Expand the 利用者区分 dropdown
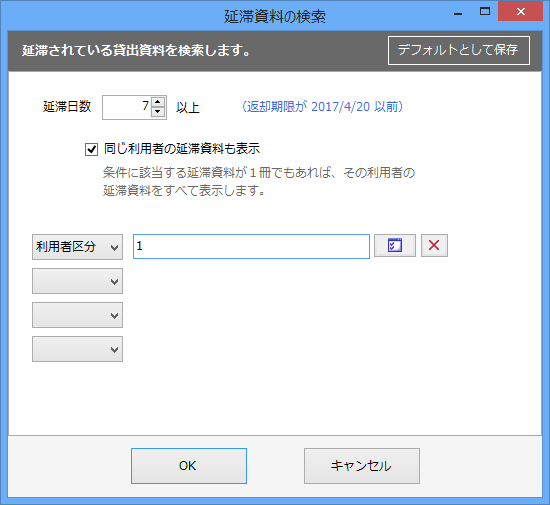The height and width of the screenshot is (505, 550). pos(78,247)
